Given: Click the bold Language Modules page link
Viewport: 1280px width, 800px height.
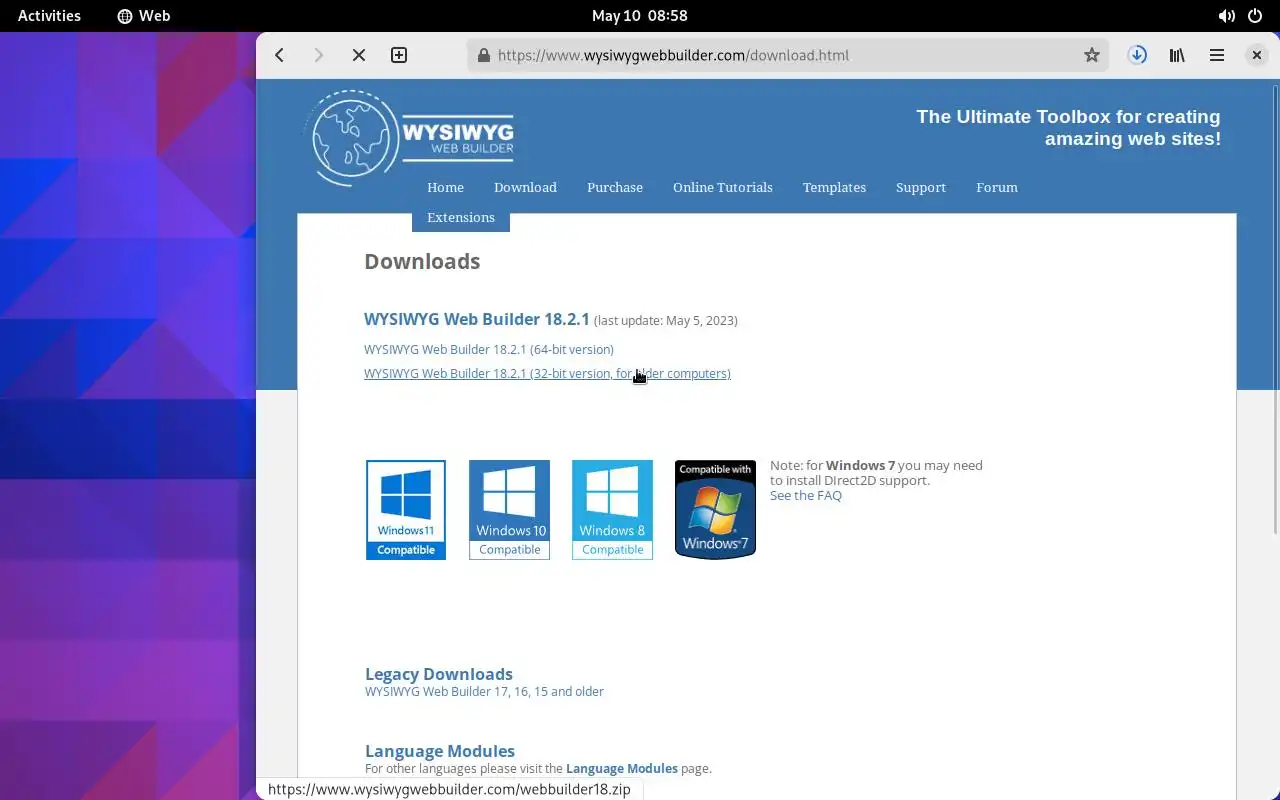Looking at the screenshot, I should [622, 768].
